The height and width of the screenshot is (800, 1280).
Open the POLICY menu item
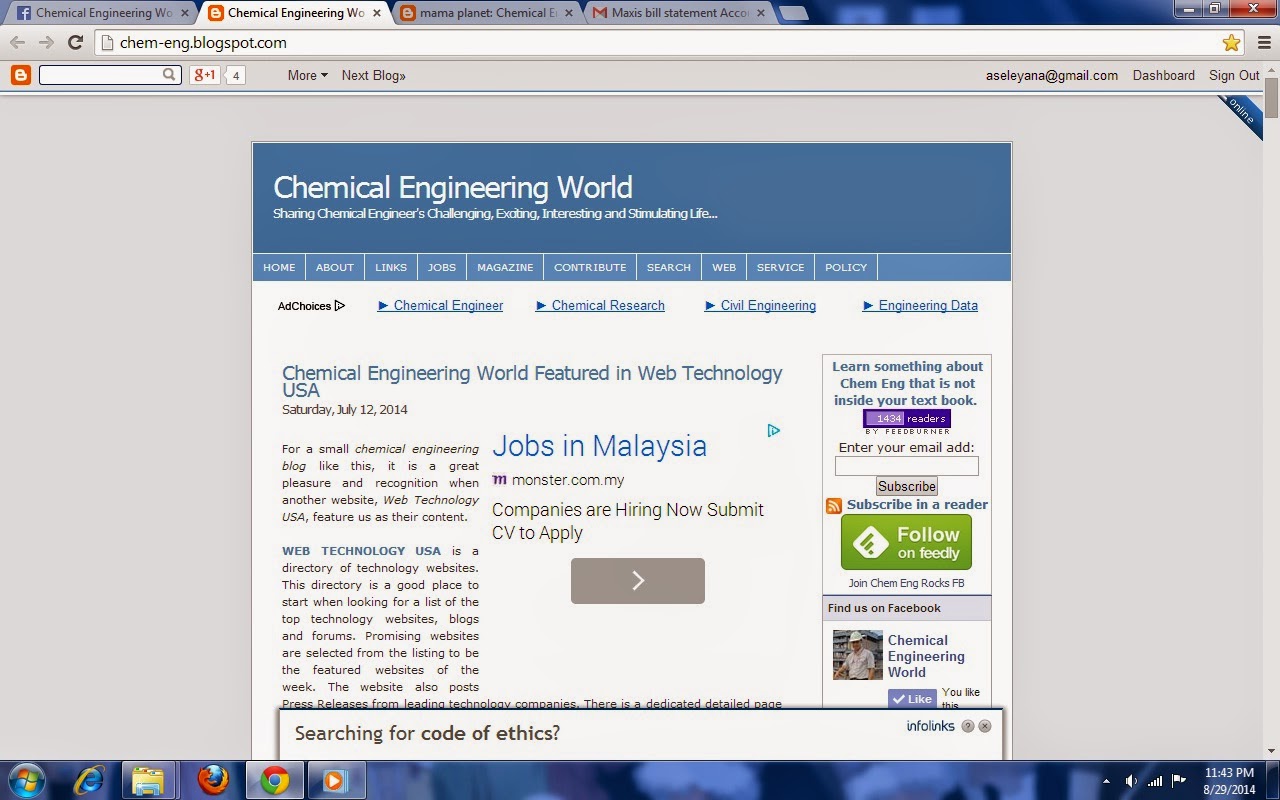tap(846, 267)
